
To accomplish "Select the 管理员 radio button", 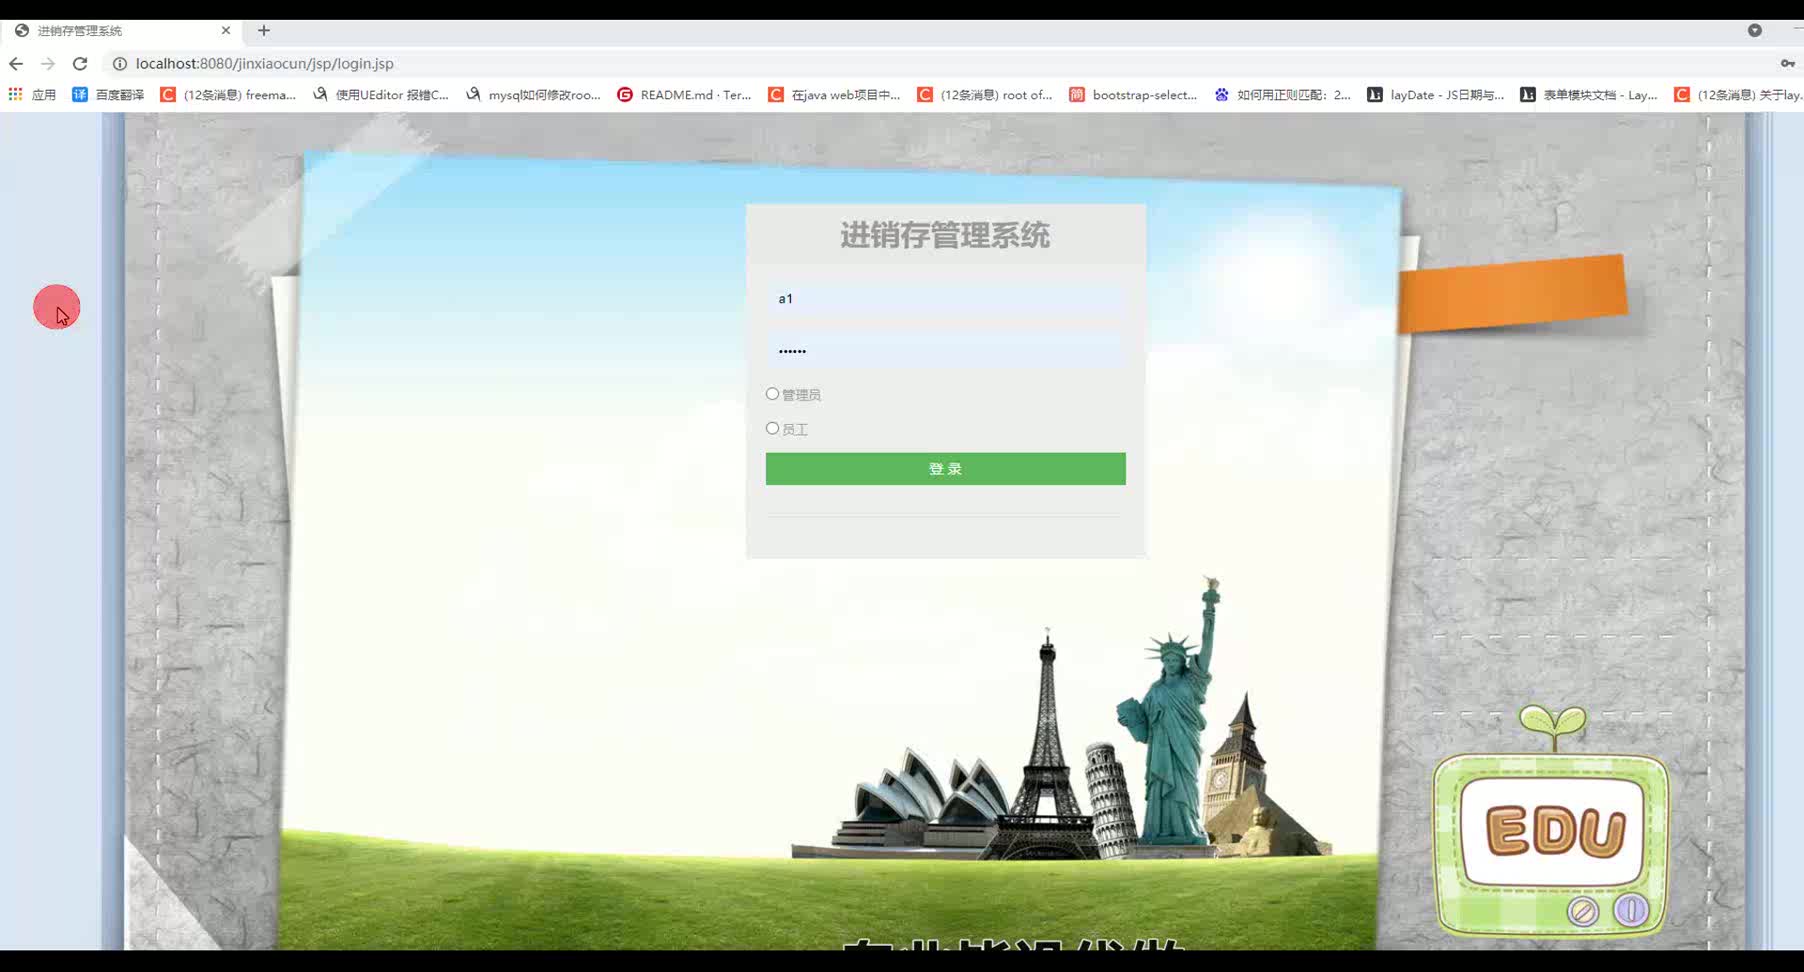I will point(772,394).
